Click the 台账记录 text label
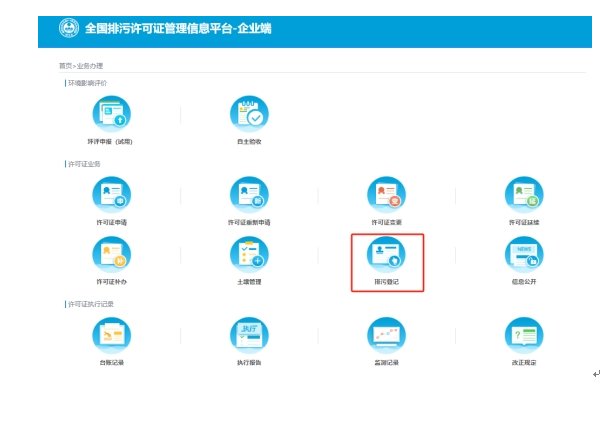The height and width of the screenshot is (443, 612). [x=112, y=363]
